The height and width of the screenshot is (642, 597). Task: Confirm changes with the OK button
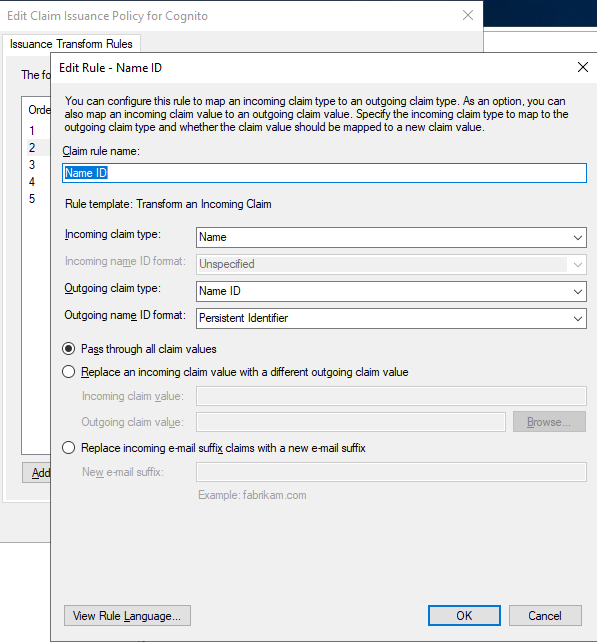click(464, 615)
